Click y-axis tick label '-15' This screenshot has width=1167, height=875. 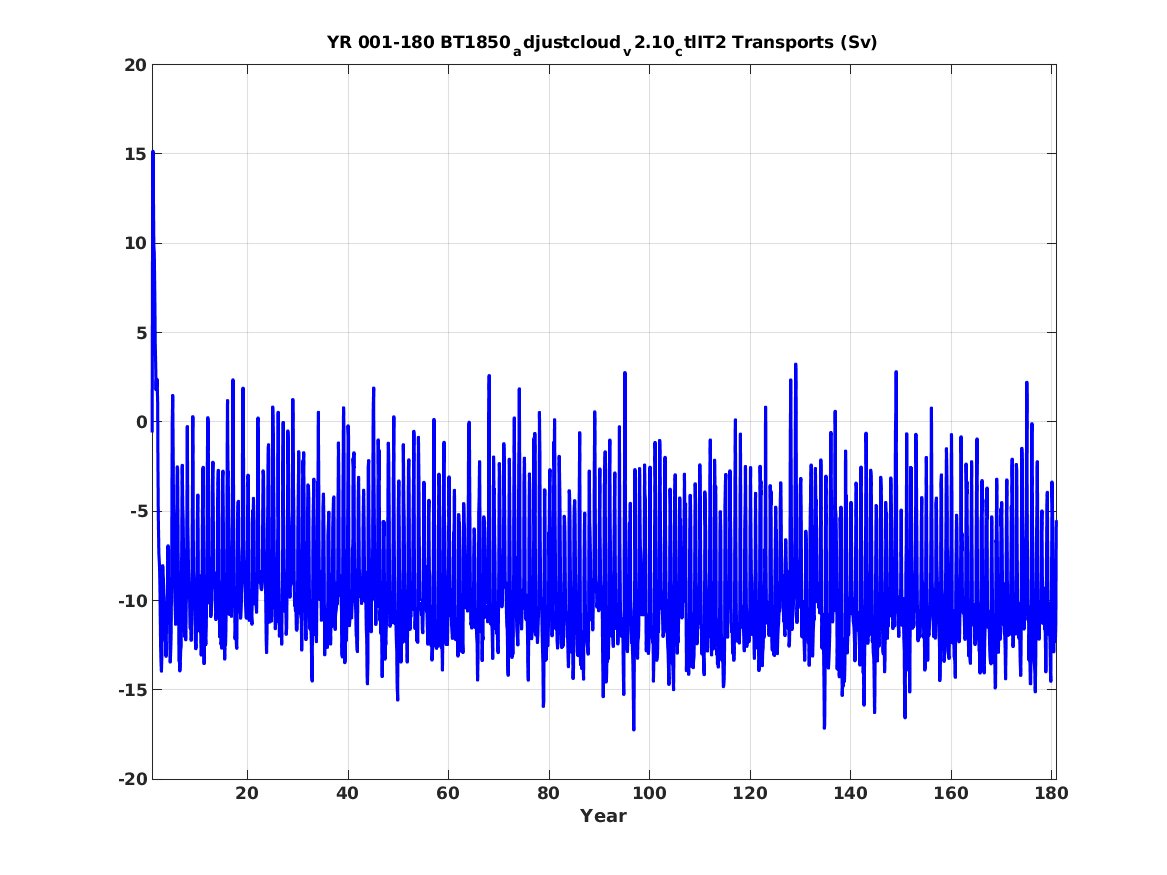(x=132, y=690)
